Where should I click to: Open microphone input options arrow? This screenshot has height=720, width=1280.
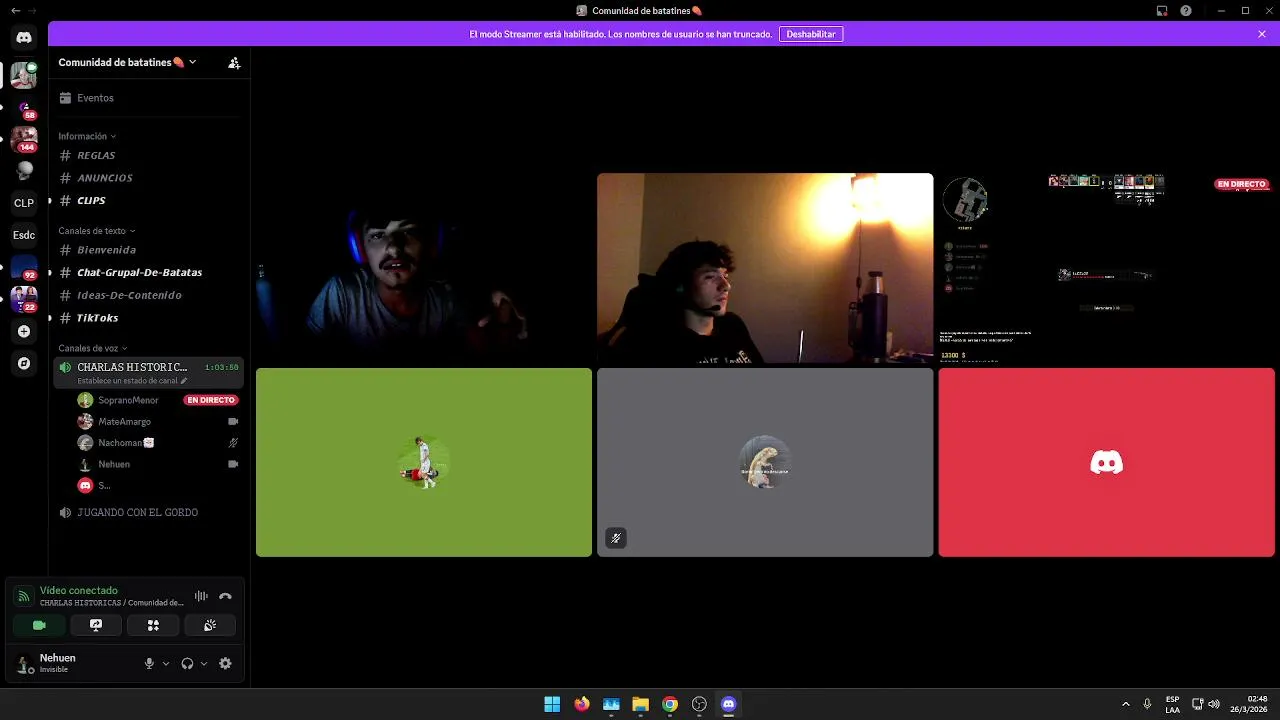pos(166,663)
